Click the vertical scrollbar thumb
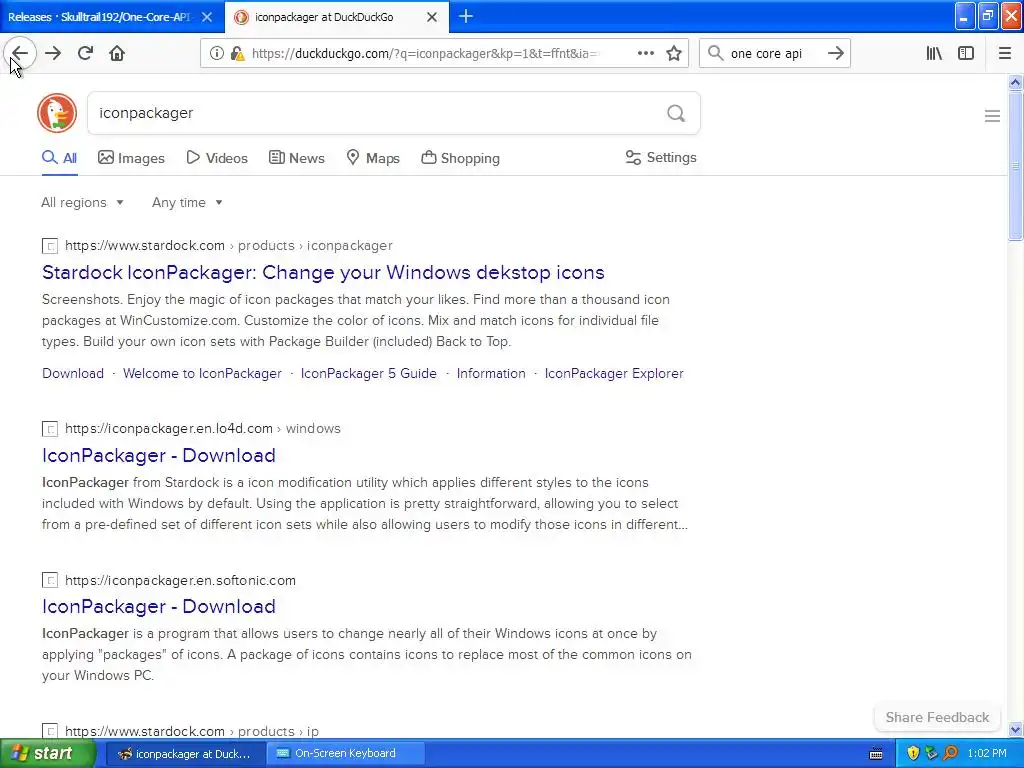This screenshot has width=1024, height=768. (x=1015, y=166)
